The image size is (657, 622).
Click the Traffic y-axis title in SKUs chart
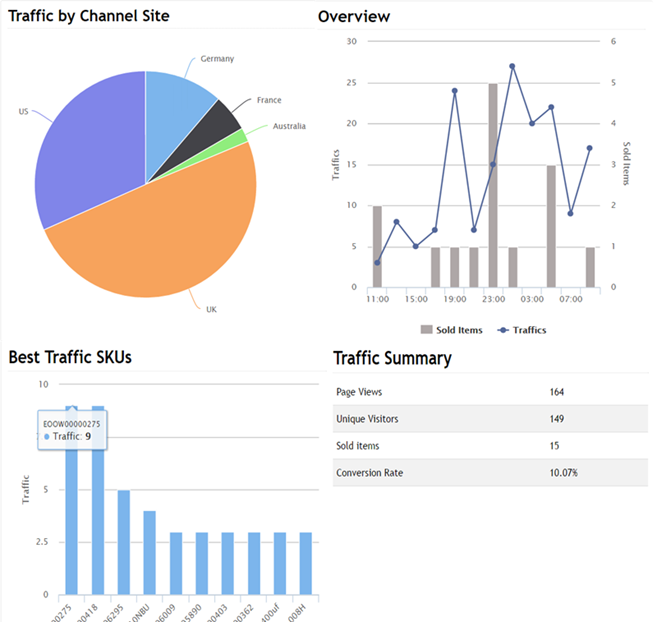coord(26,489)
